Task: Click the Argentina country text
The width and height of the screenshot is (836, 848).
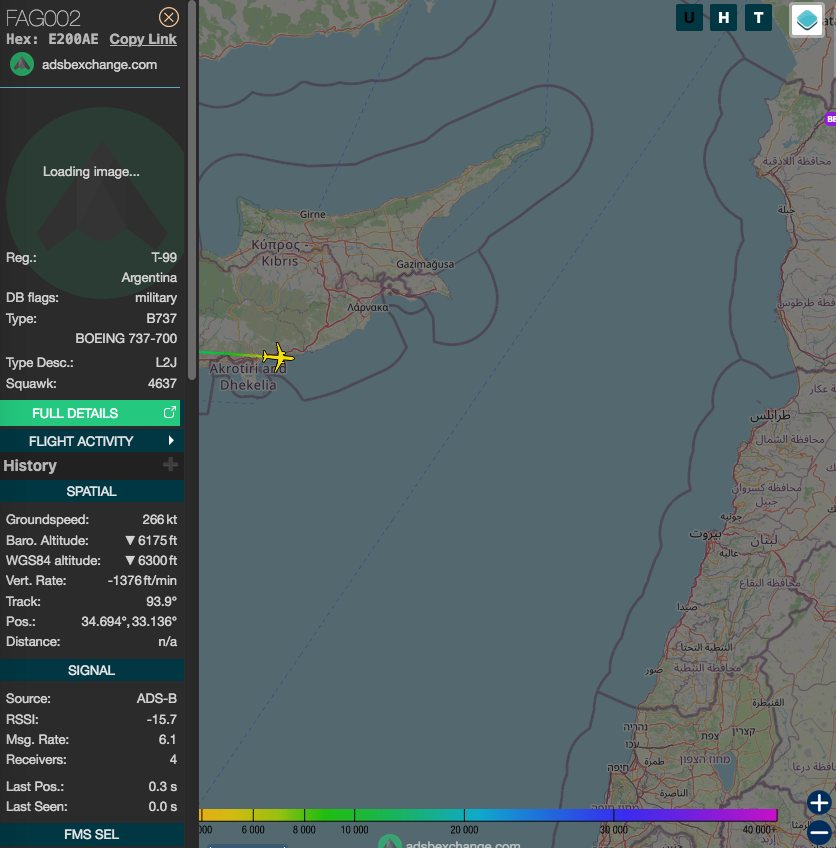Action: point(149,277)
